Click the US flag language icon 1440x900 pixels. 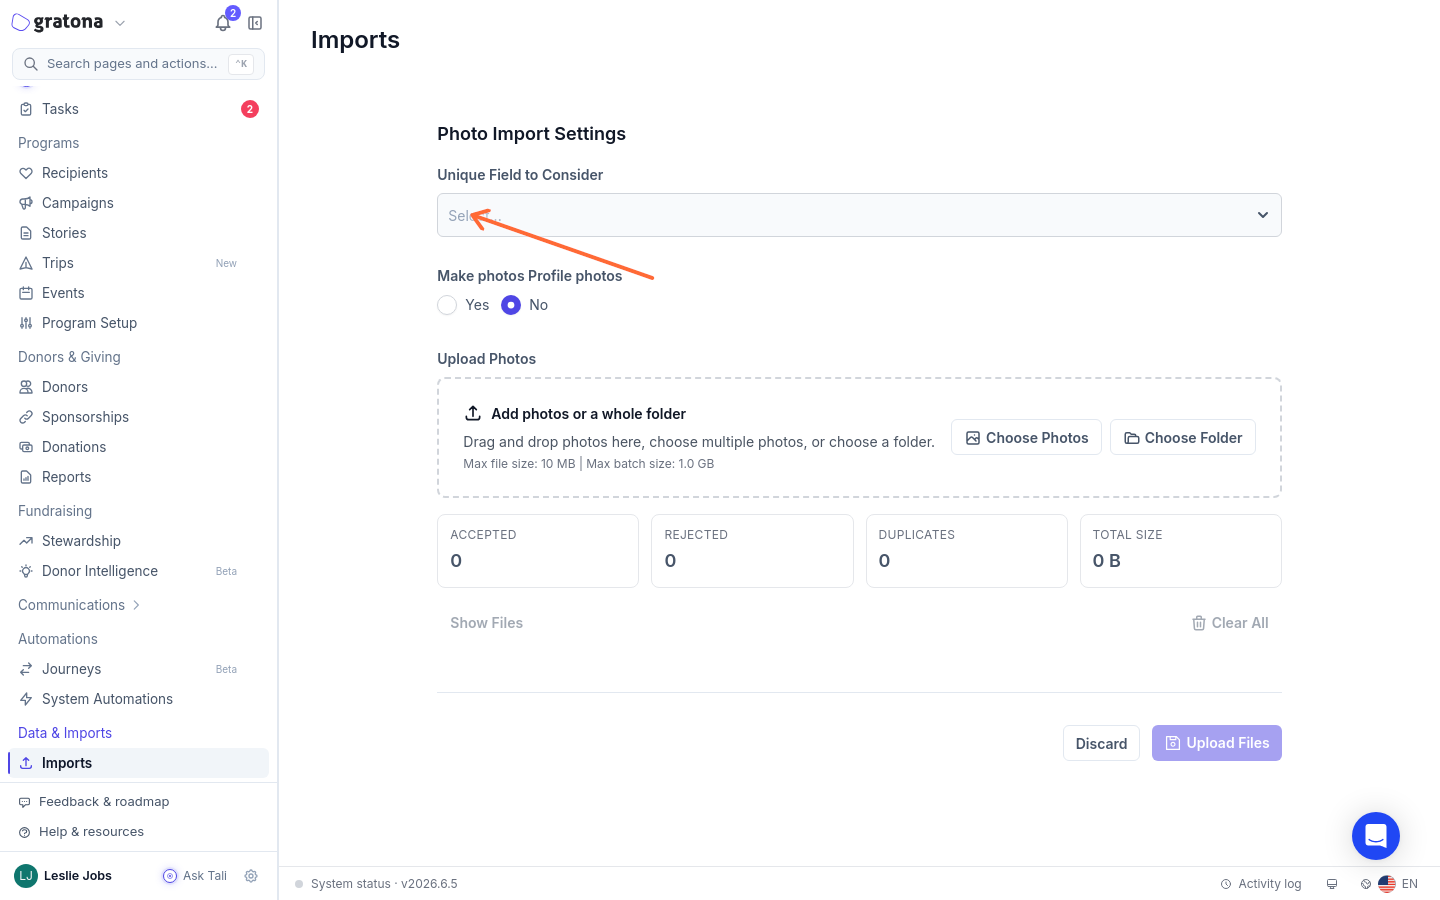click(1387, 884)
